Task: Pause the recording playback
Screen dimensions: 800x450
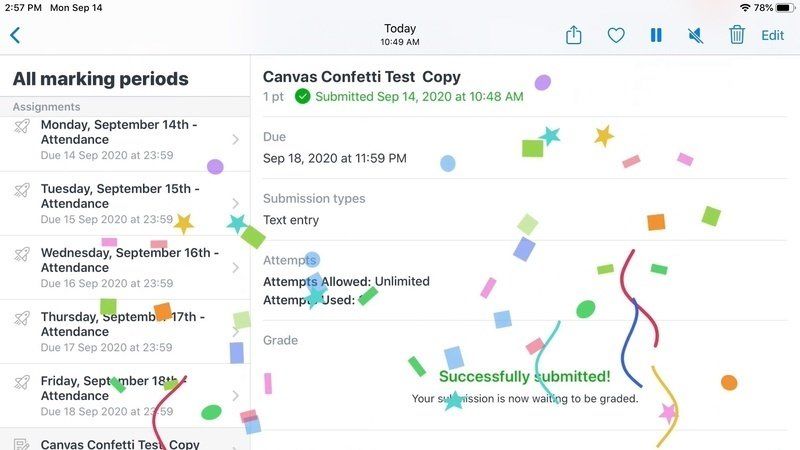Action: tap(656, 35)
